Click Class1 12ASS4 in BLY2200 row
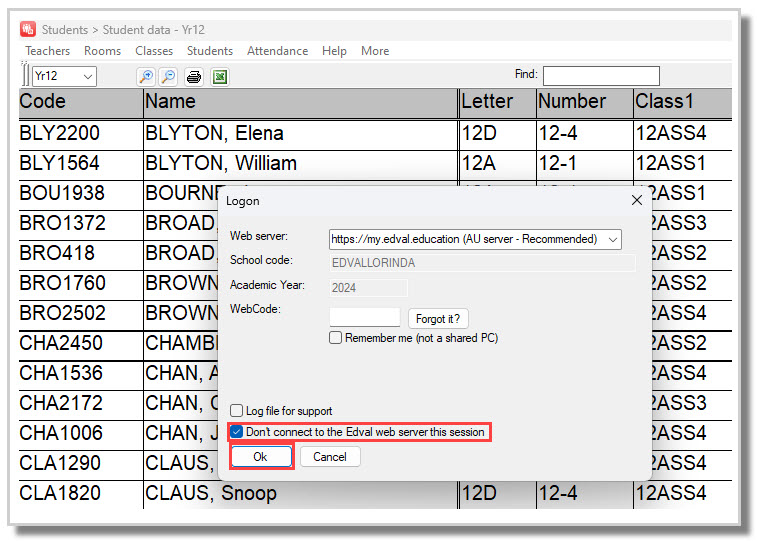This screenshot has height=542, width=757. coord(683,134)
